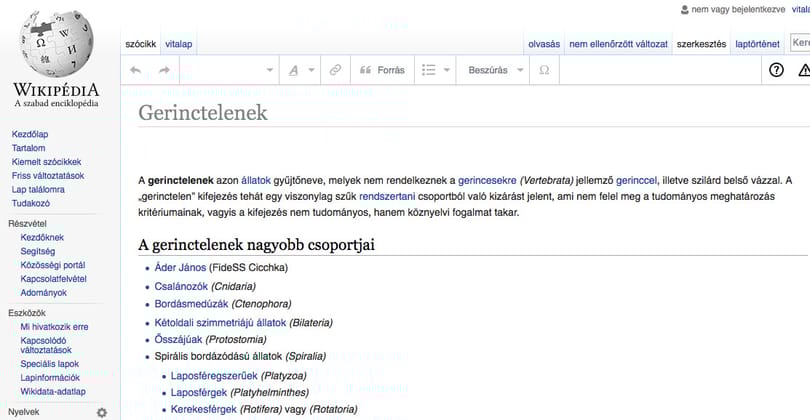Viewport: 810px width, 420px height.
Task: Click the Segítség help link
Action: (x=38, y=251)
